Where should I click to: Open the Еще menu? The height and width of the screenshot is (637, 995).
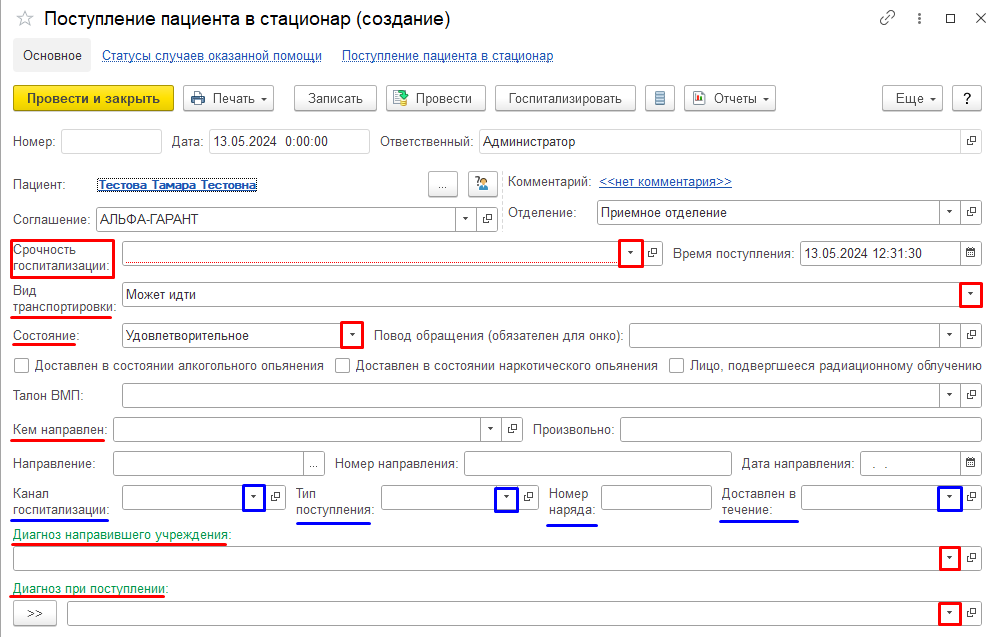(913, 98)
